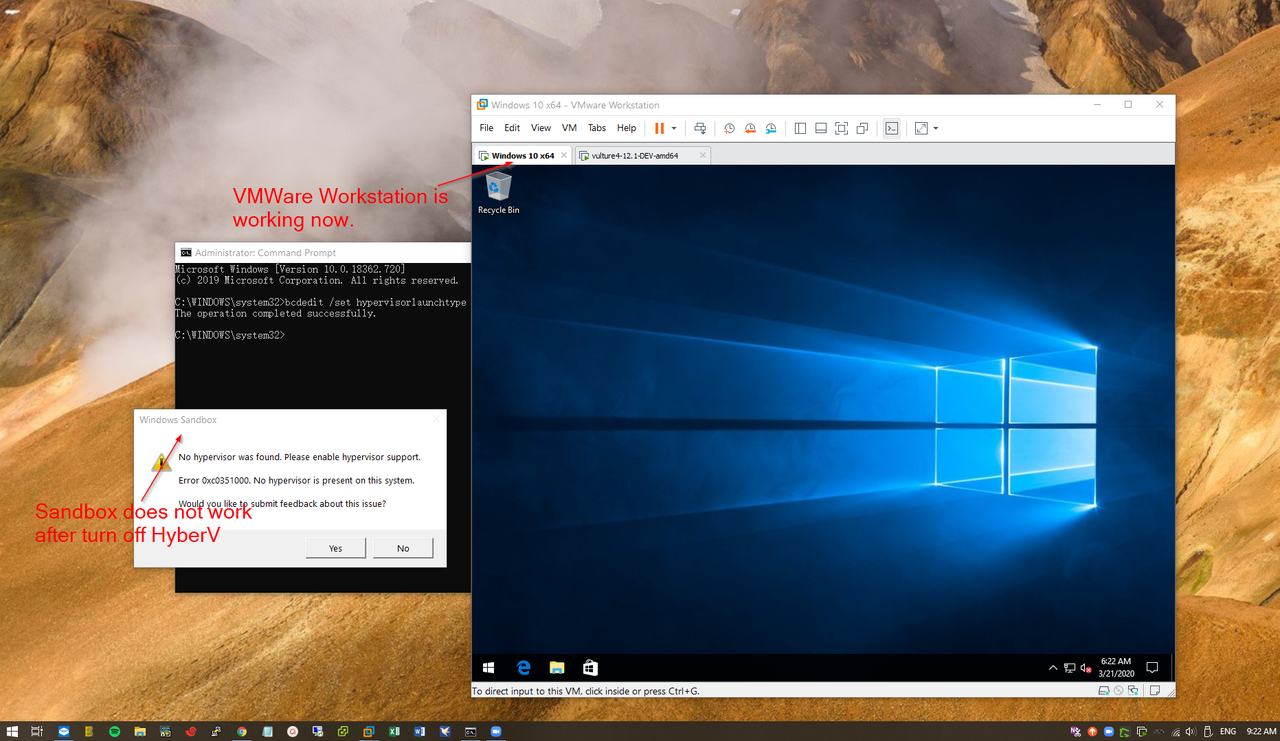Open the View menu in VMware
Viewport: 1280px width, 741px height.
point(541,128)
